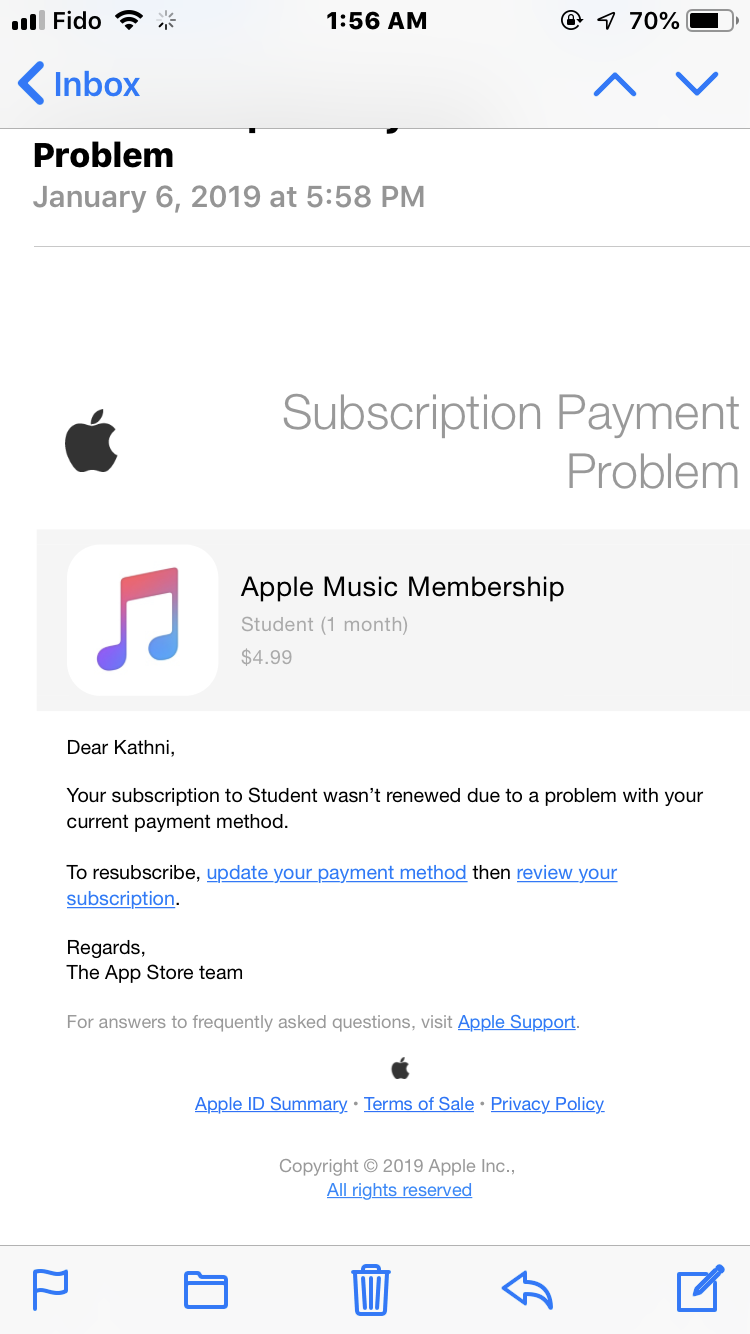The height and width of the screenshot is (1334, 750).
Task: Tap the battery indicator in the status bar
Action: coord(710,21)
